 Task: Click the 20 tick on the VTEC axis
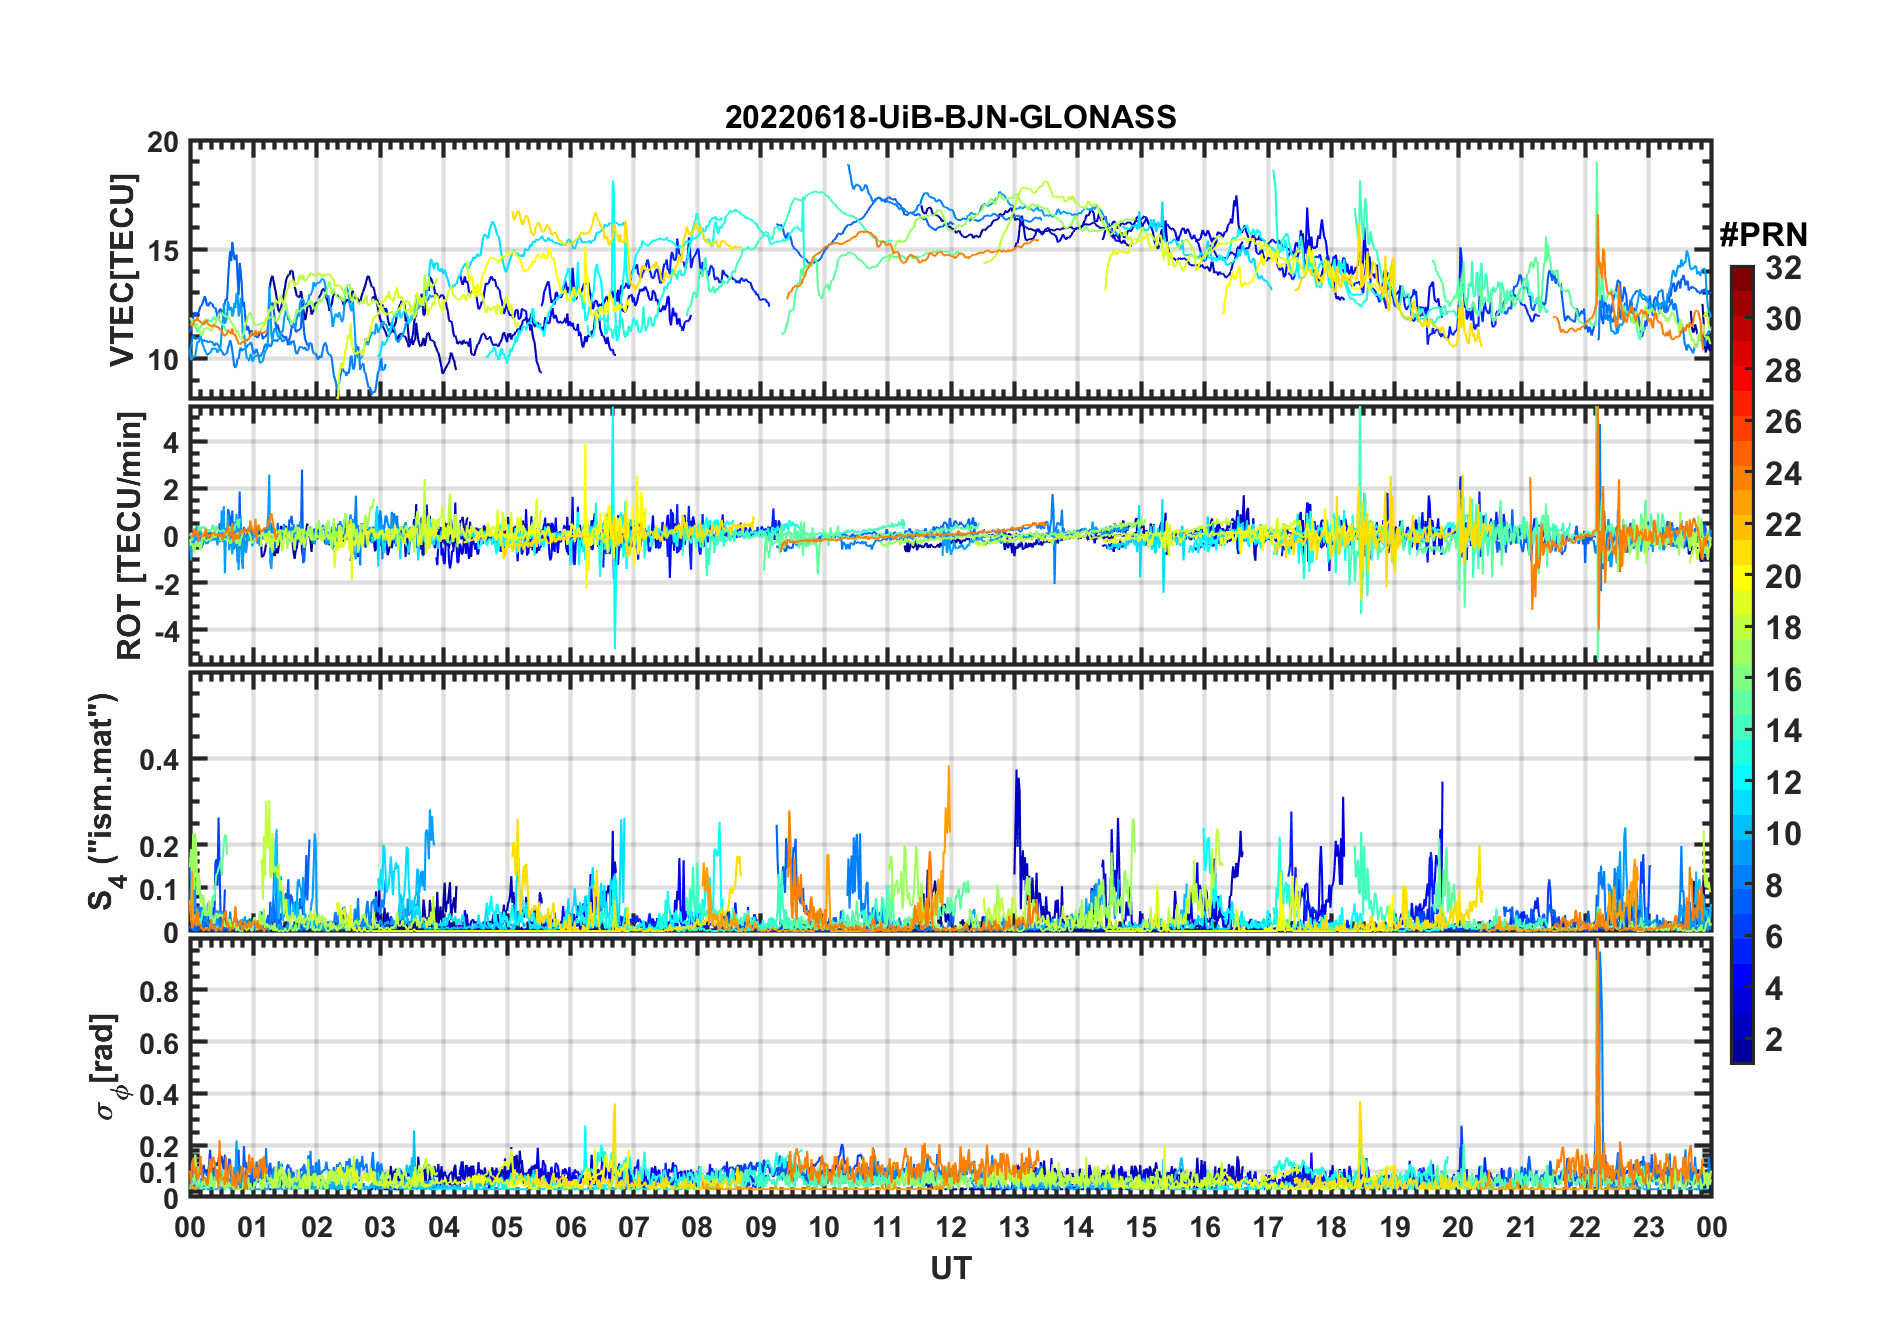pyautogui.click(x=163, y=143)
